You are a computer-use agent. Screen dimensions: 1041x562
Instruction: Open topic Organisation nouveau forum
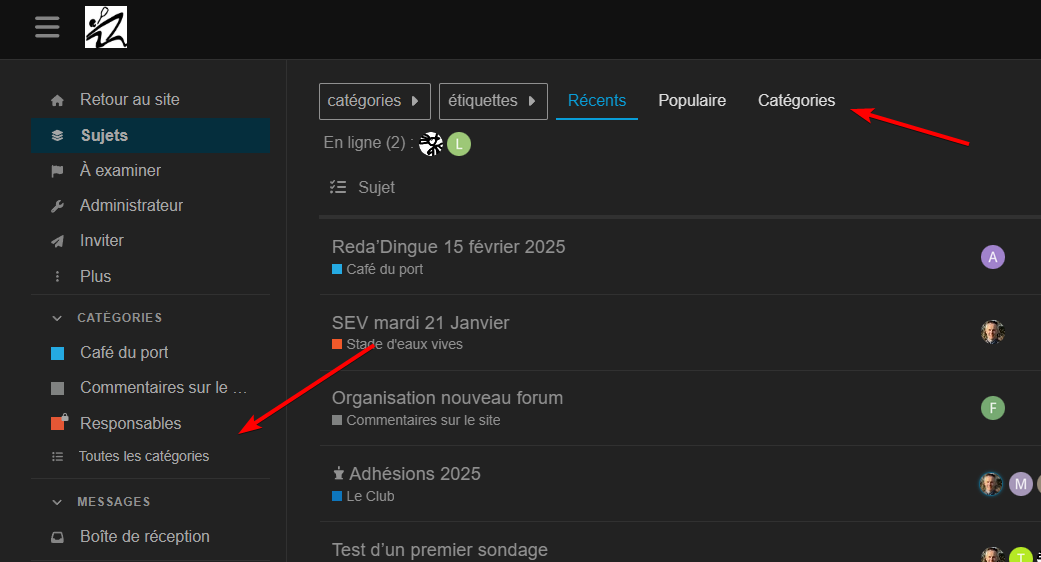click(x=447, y=398)
